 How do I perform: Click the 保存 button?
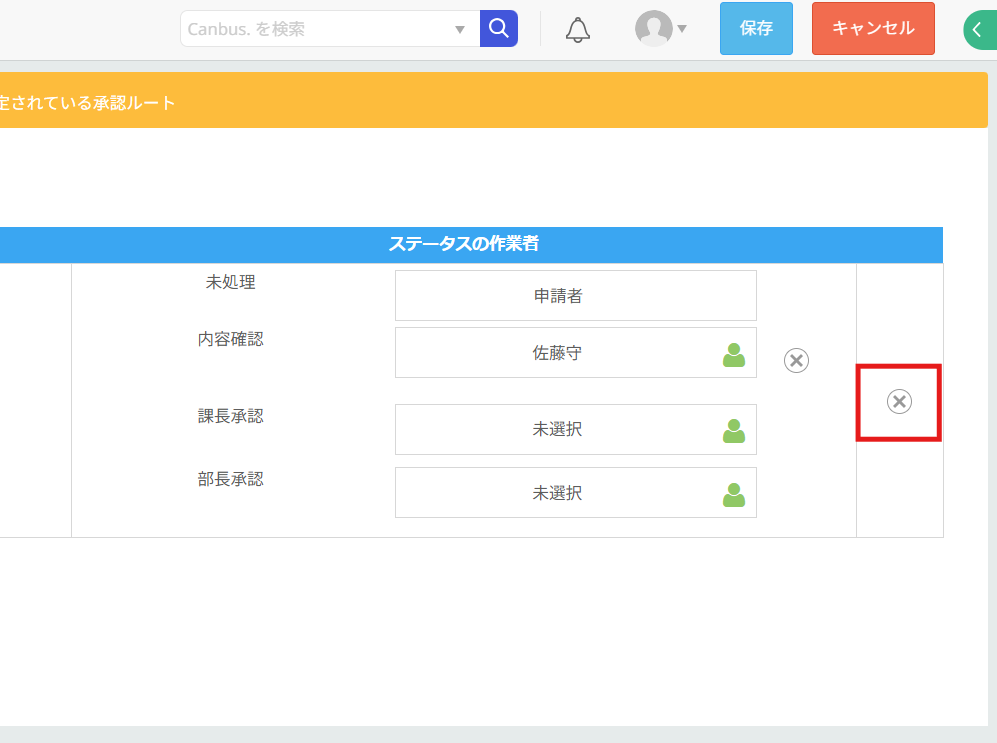756,28
